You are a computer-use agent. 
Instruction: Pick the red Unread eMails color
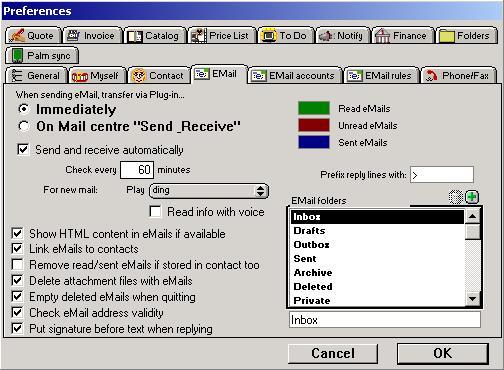pos(314,125)
